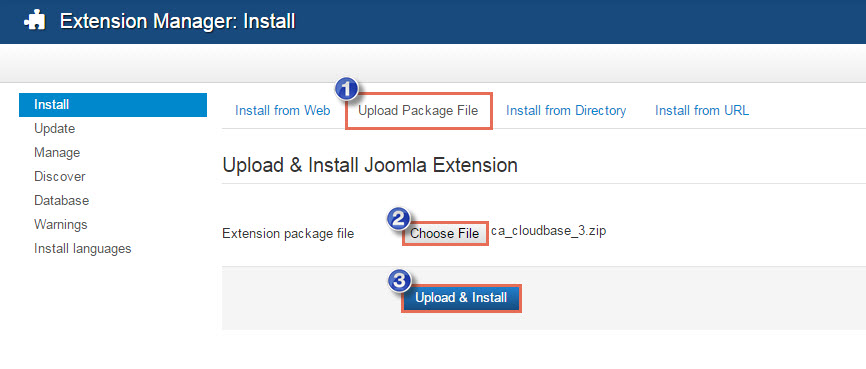The height and width of the screenshot is (369, 866).
Task: Click the ca_cloudbase_3.zip file name
Action: pos(548,231)
